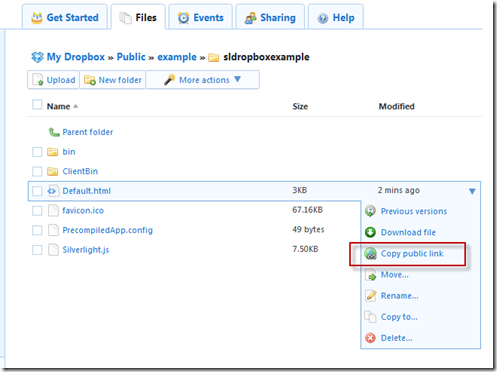Collapse the Default.html row action arrow
Screen dimensions: 497x372
(472, 191)
